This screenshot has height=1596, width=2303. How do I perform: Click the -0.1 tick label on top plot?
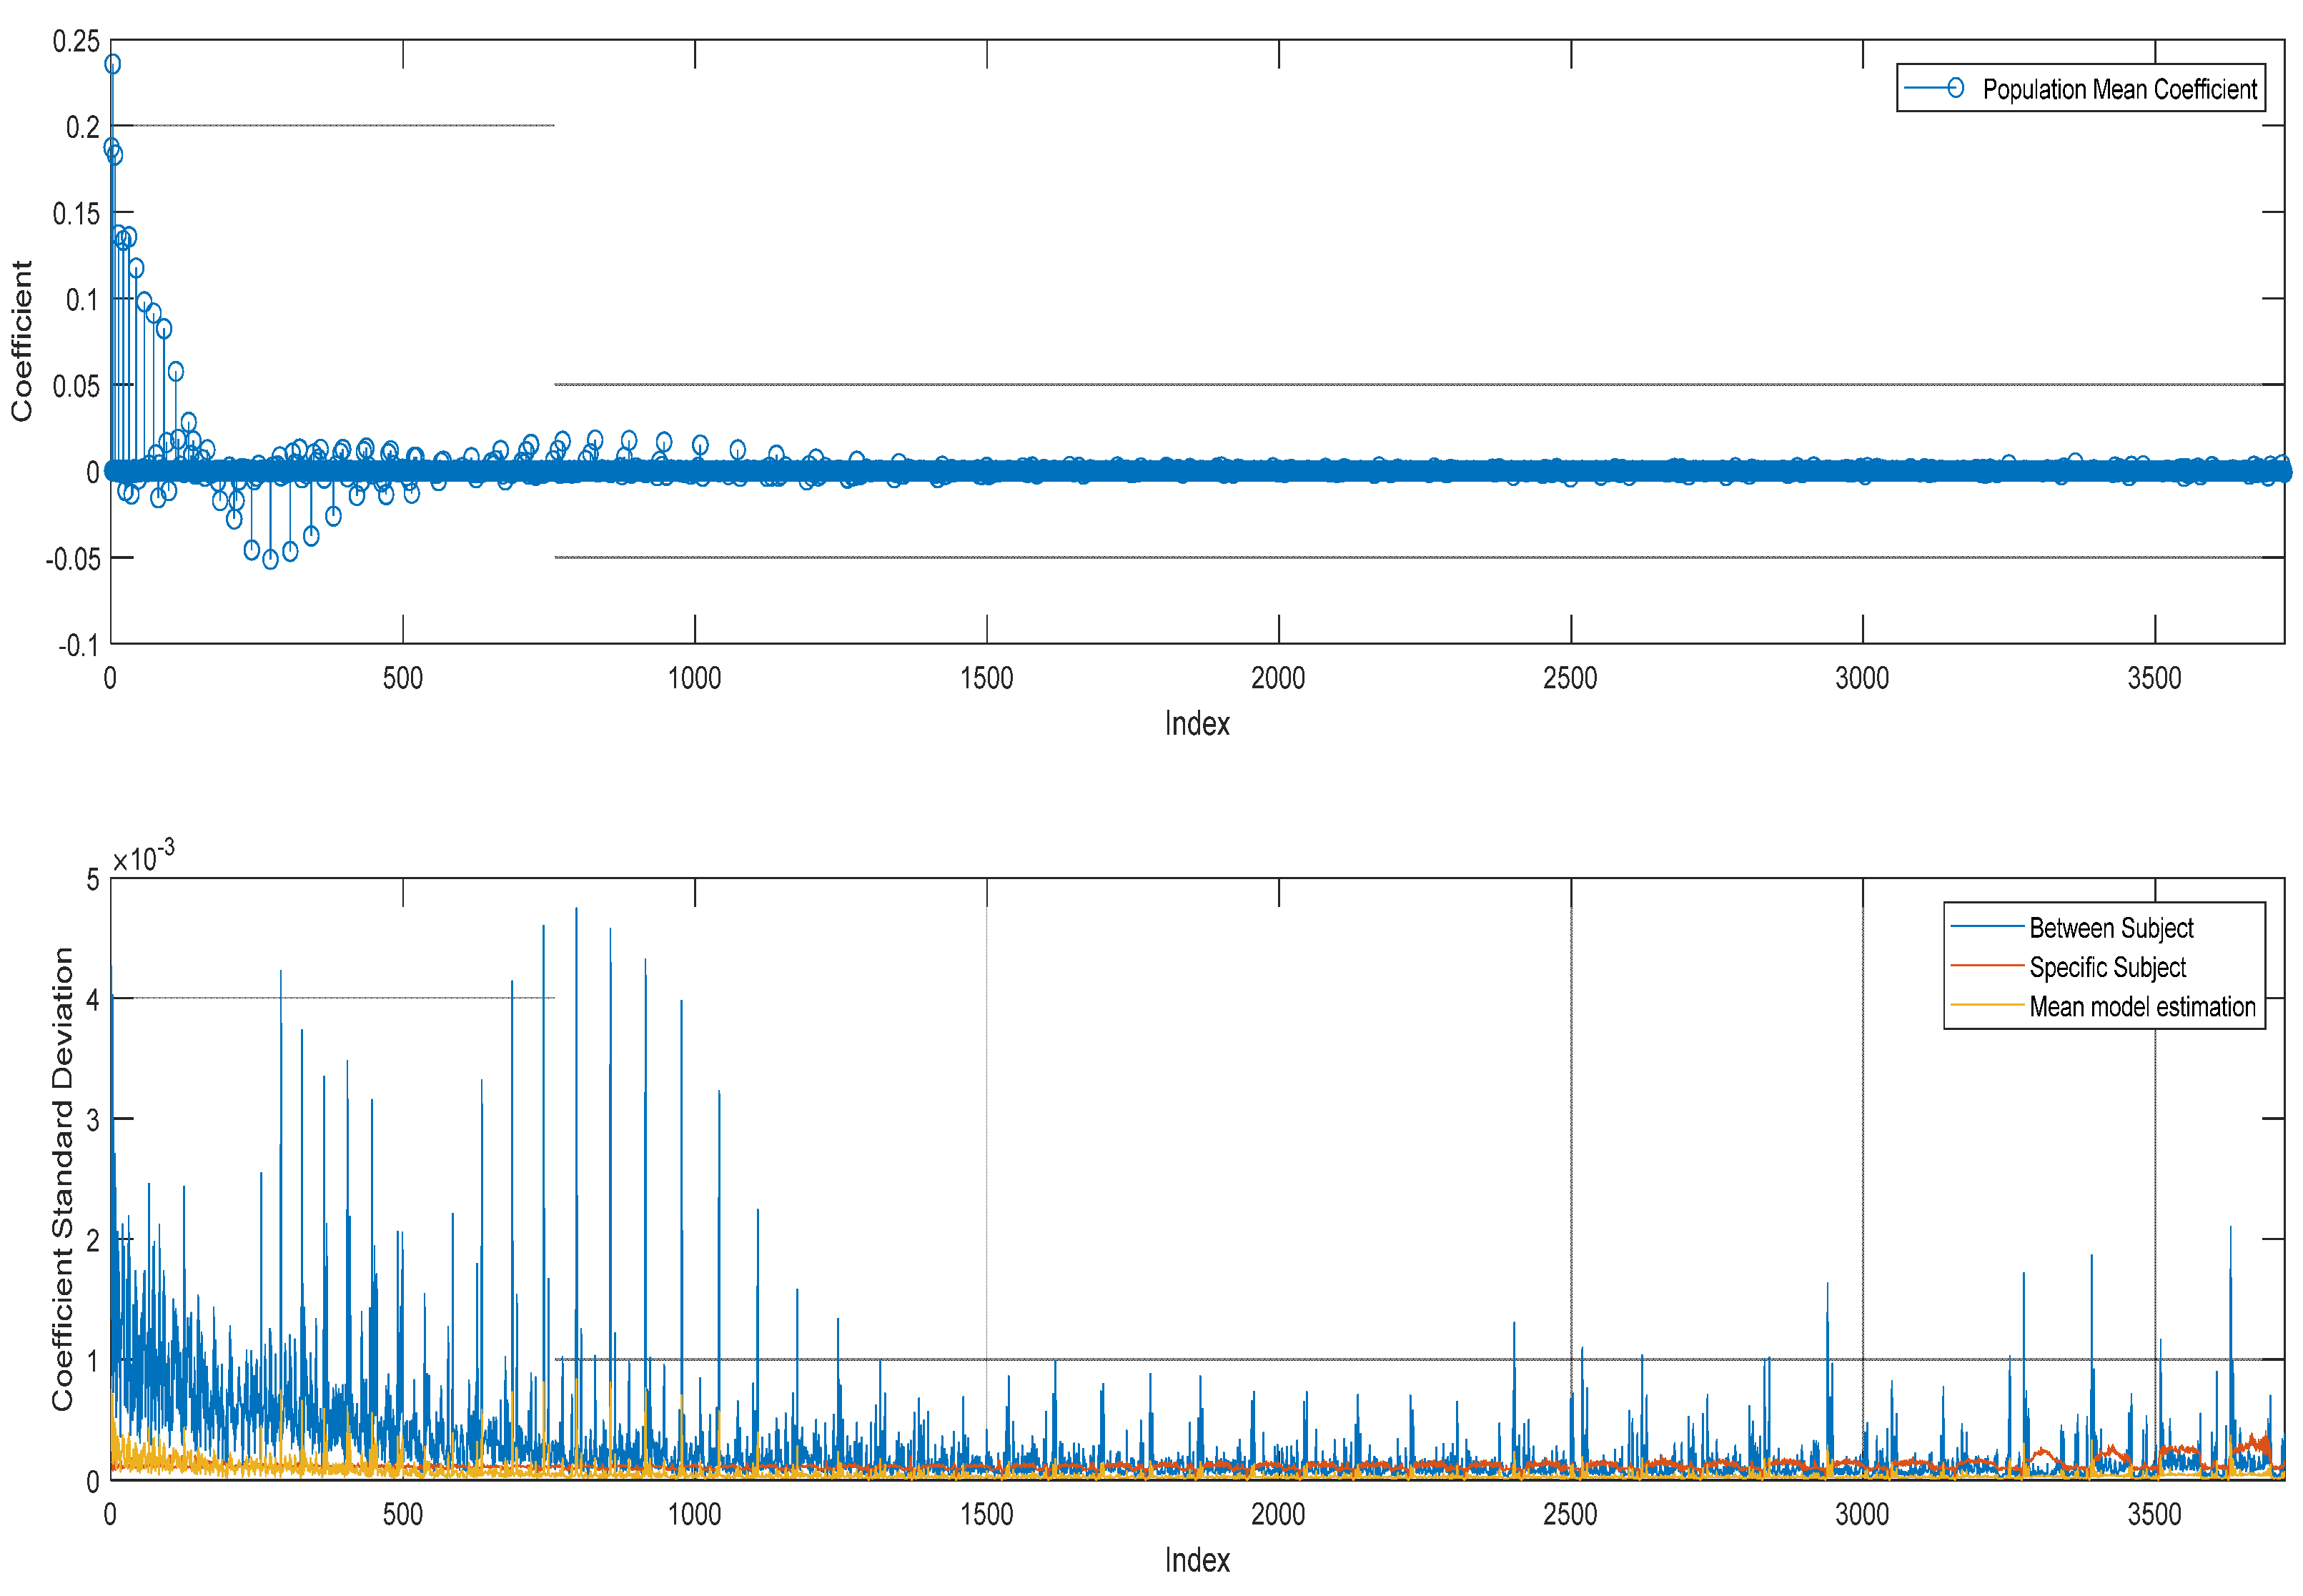click(78, 645)
